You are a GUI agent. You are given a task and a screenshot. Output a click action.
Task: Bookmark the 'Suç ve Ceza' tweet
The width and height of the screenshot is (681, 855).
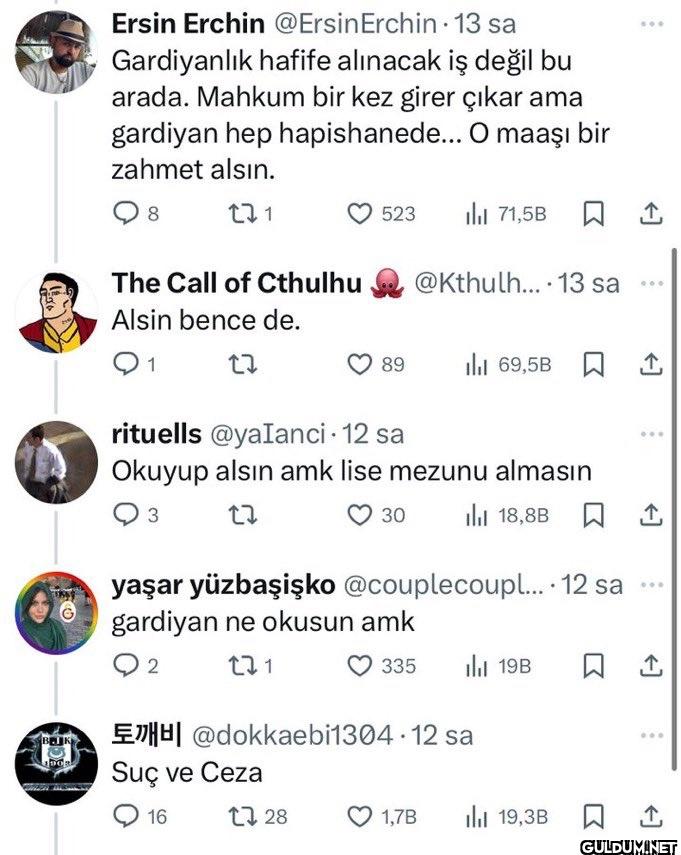click(592, 816)
